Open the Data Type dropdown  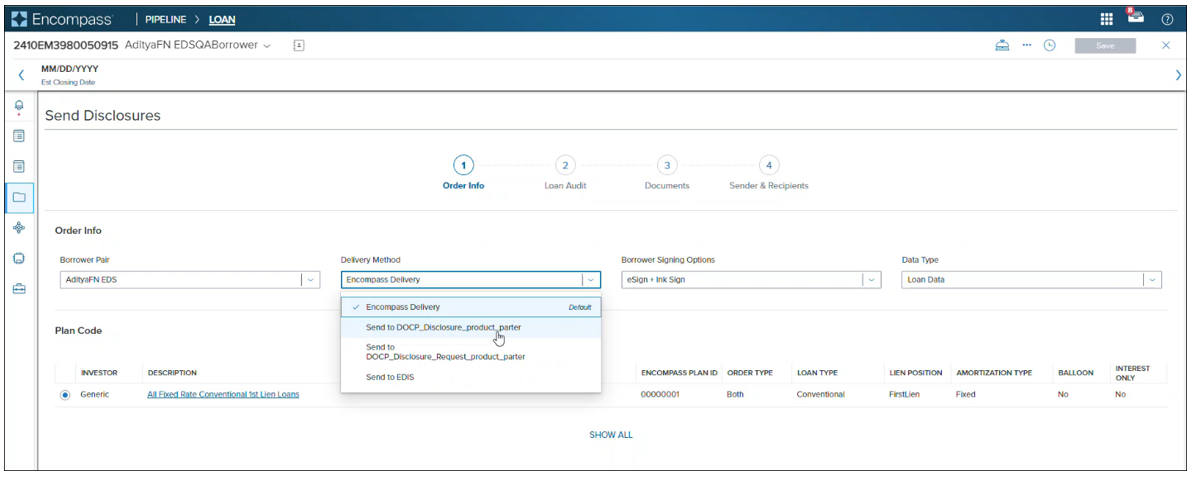click(1152, 280)
